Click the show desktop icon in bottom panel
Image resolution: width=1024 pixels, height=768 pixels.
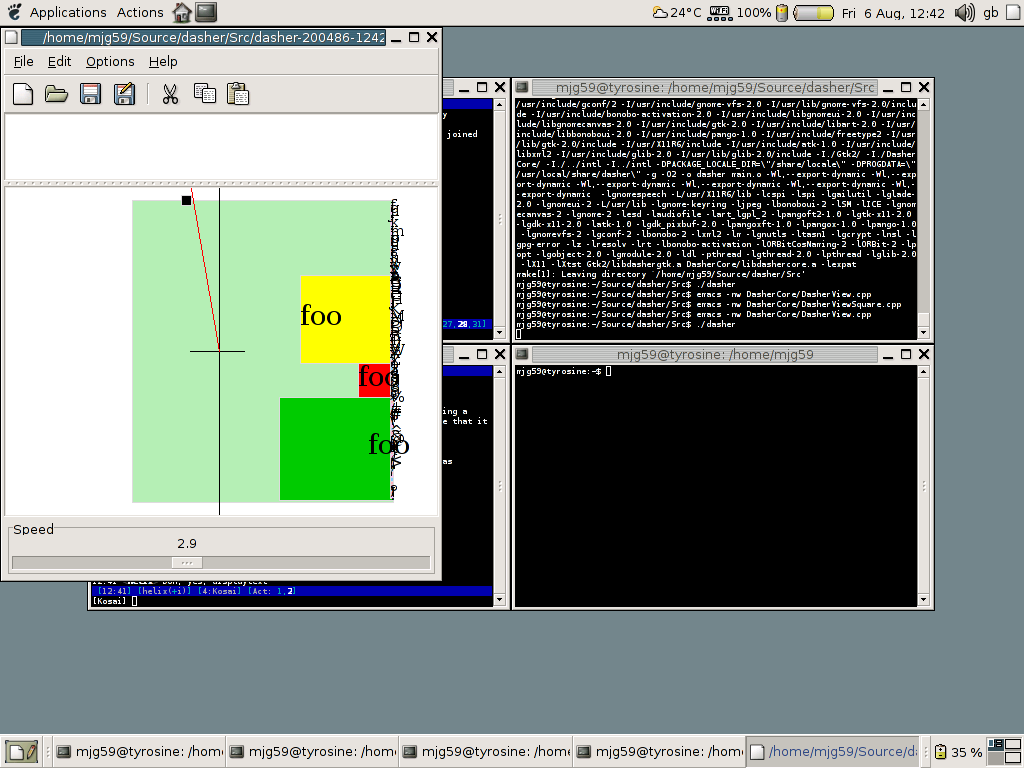21,752
